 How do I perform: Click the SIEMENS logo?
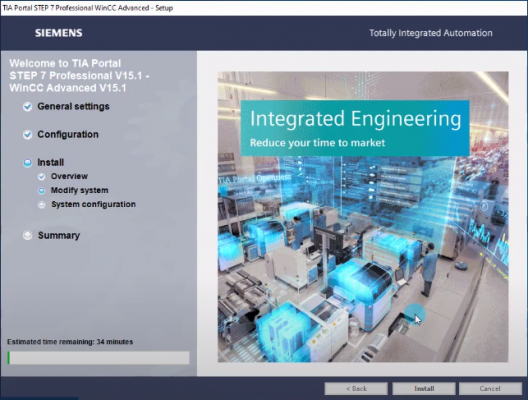point(59,33)
